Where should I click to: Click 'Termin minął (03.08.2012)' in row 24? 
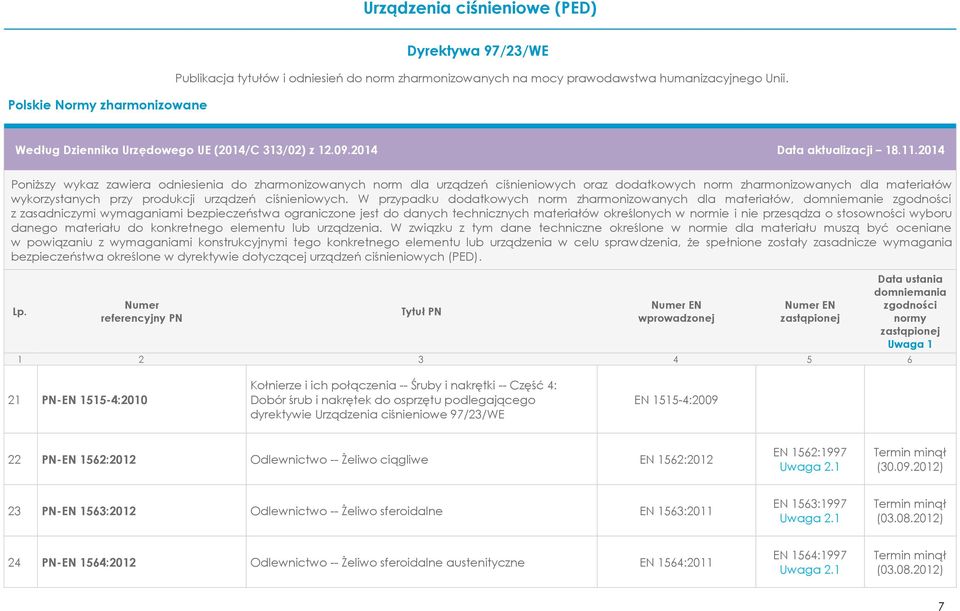click(x=910, y=563)
